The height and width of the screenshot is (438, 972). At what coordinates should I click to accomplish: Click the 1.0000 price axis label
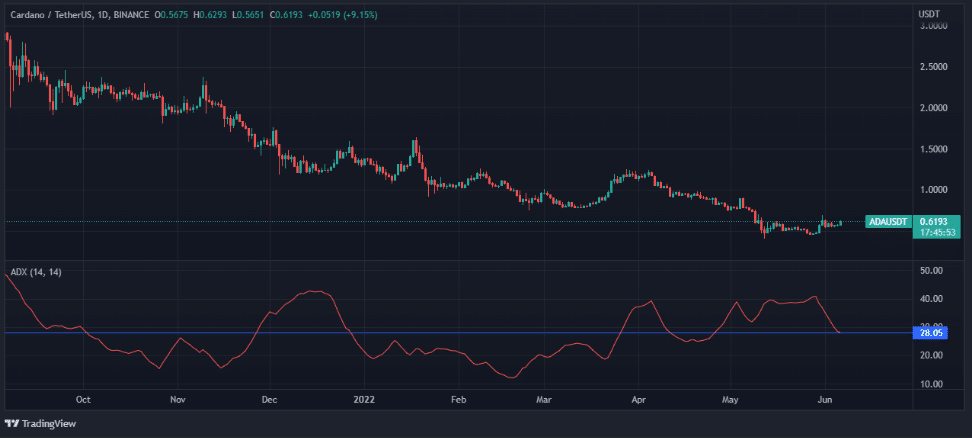tap(934, 190)
